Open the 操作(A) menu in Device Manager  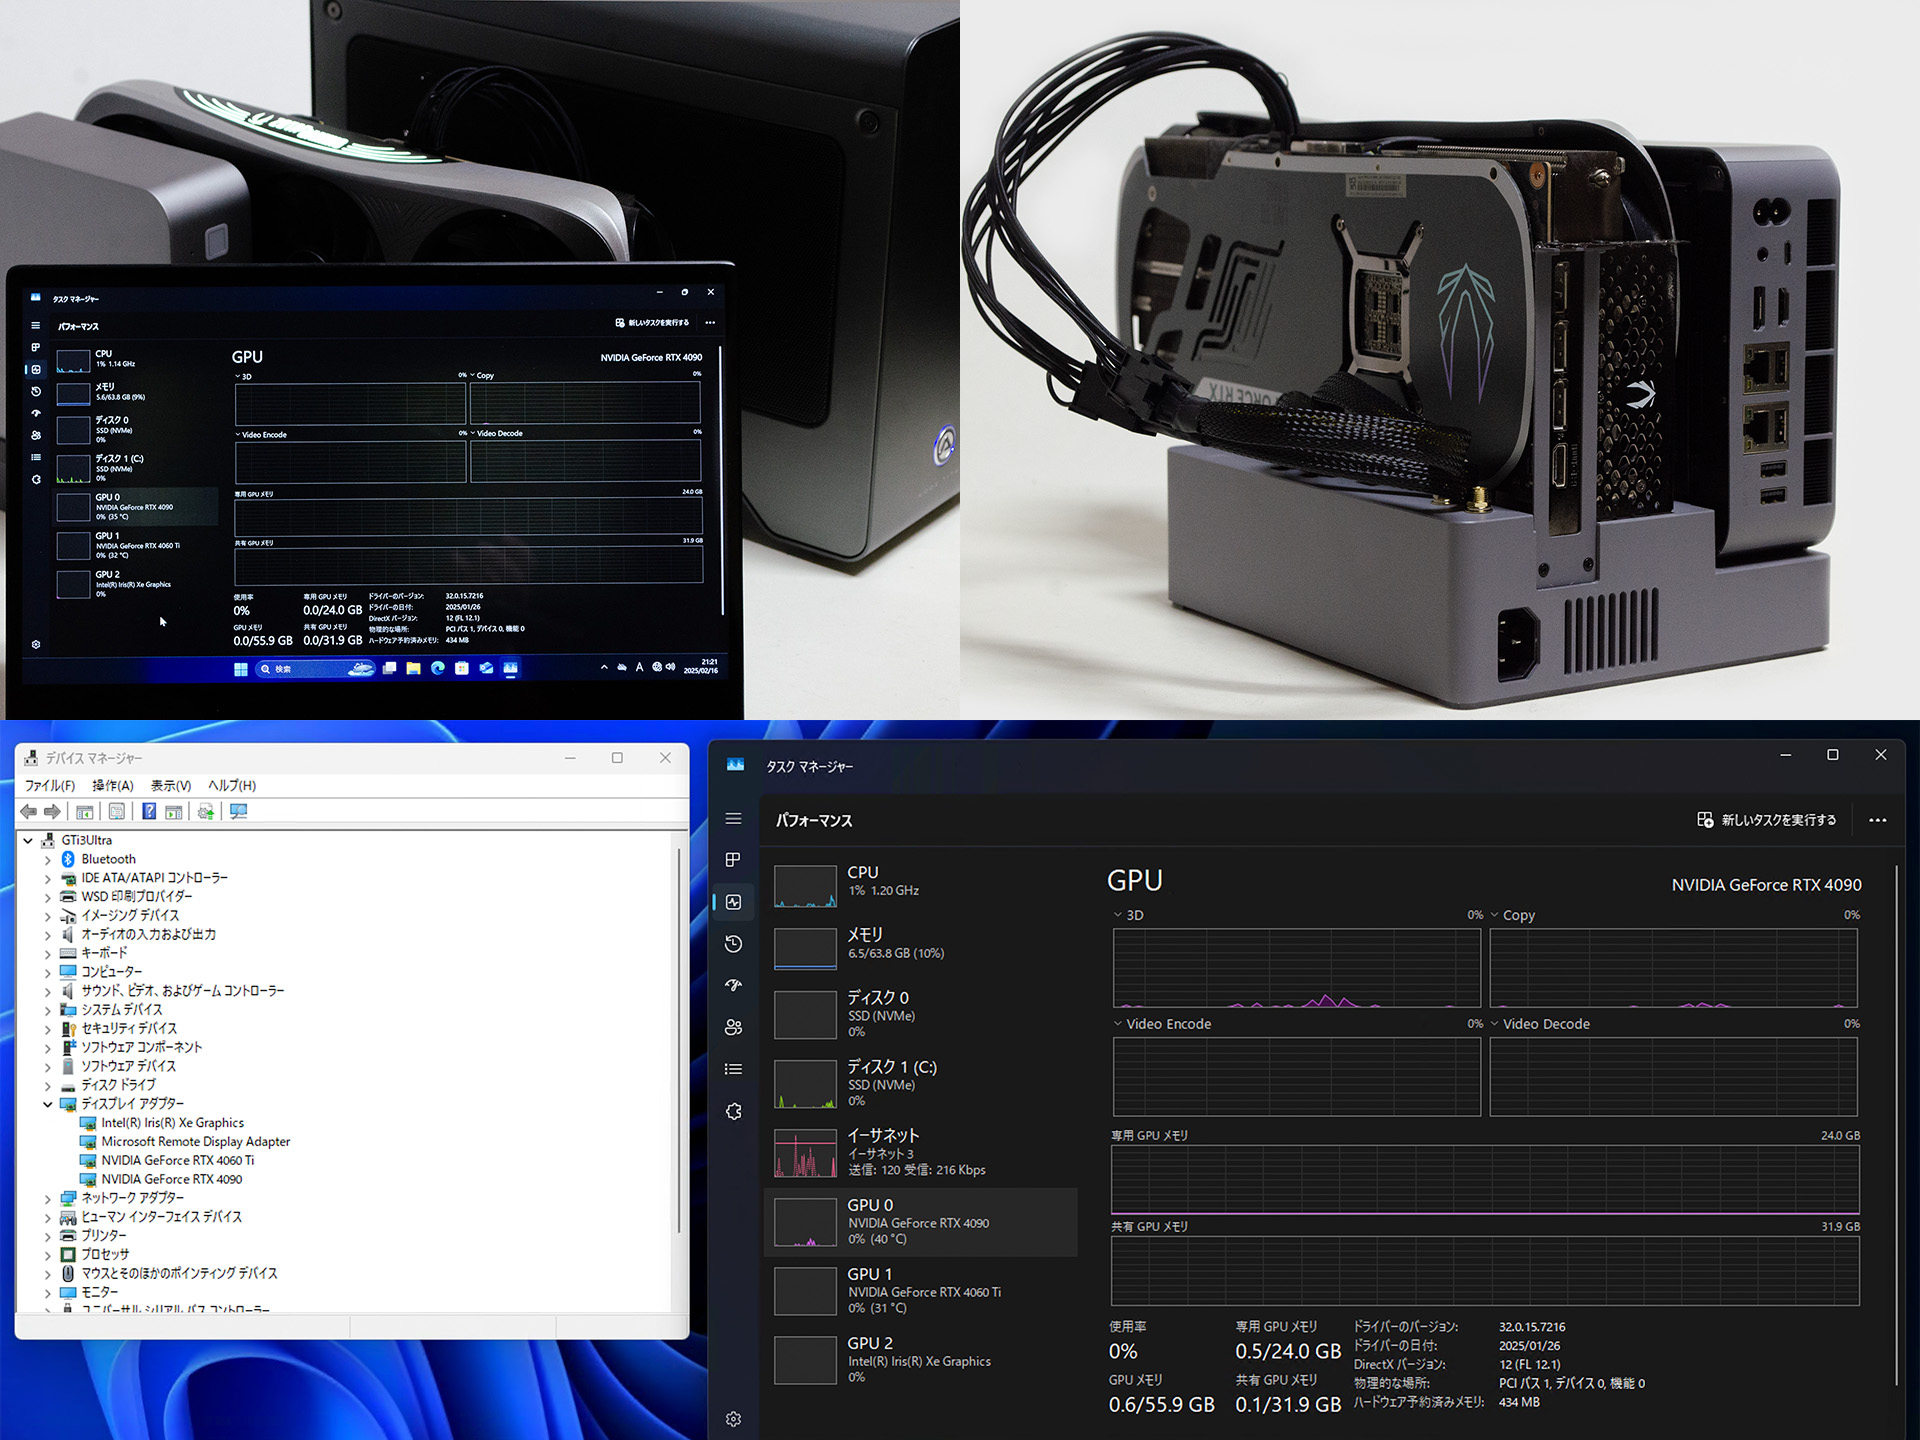pyautogui.click(x=112, y=786)
